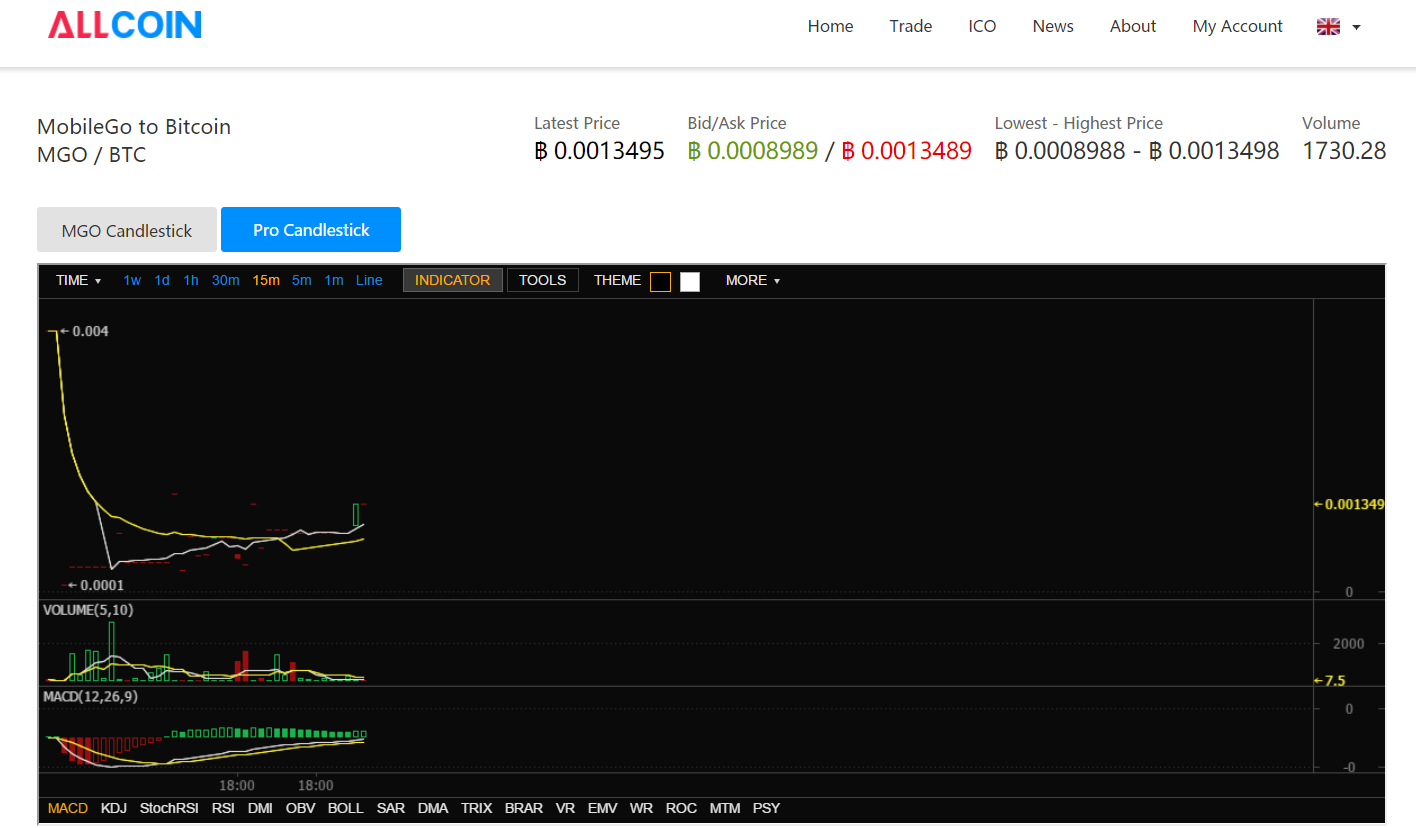Set chart interval to 1w
This screenshot has height=828, width=1416.
click(x=132, y=280)
